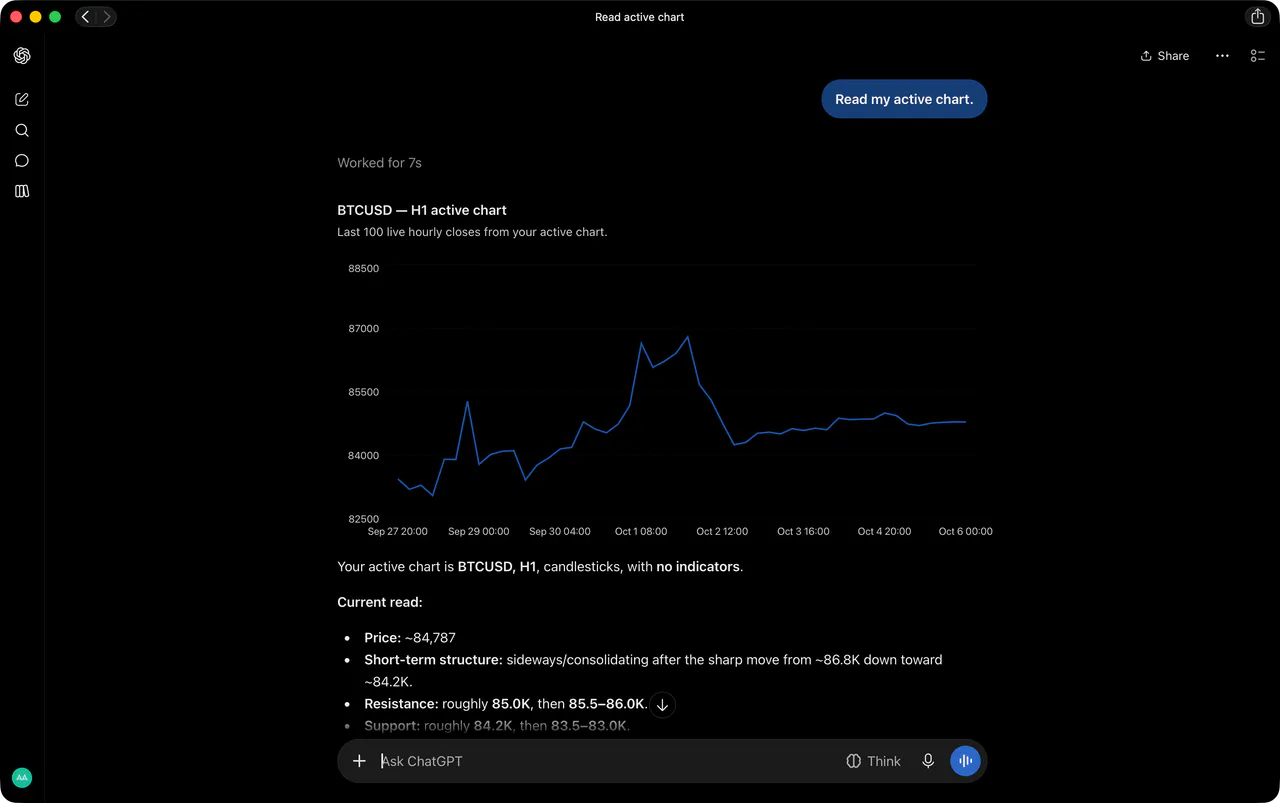Share this conversation via Share button
This screenshot has width=1280, height=803.
1165,56
